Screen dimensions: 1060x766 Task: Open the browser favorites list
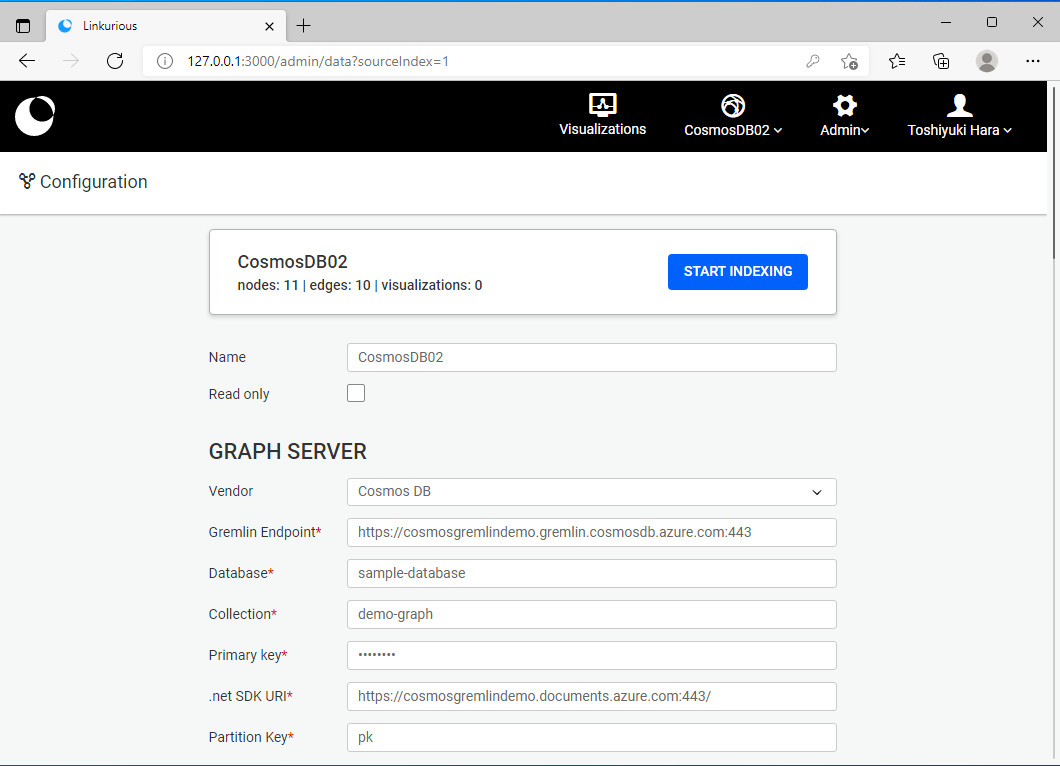tap(897, 62)
